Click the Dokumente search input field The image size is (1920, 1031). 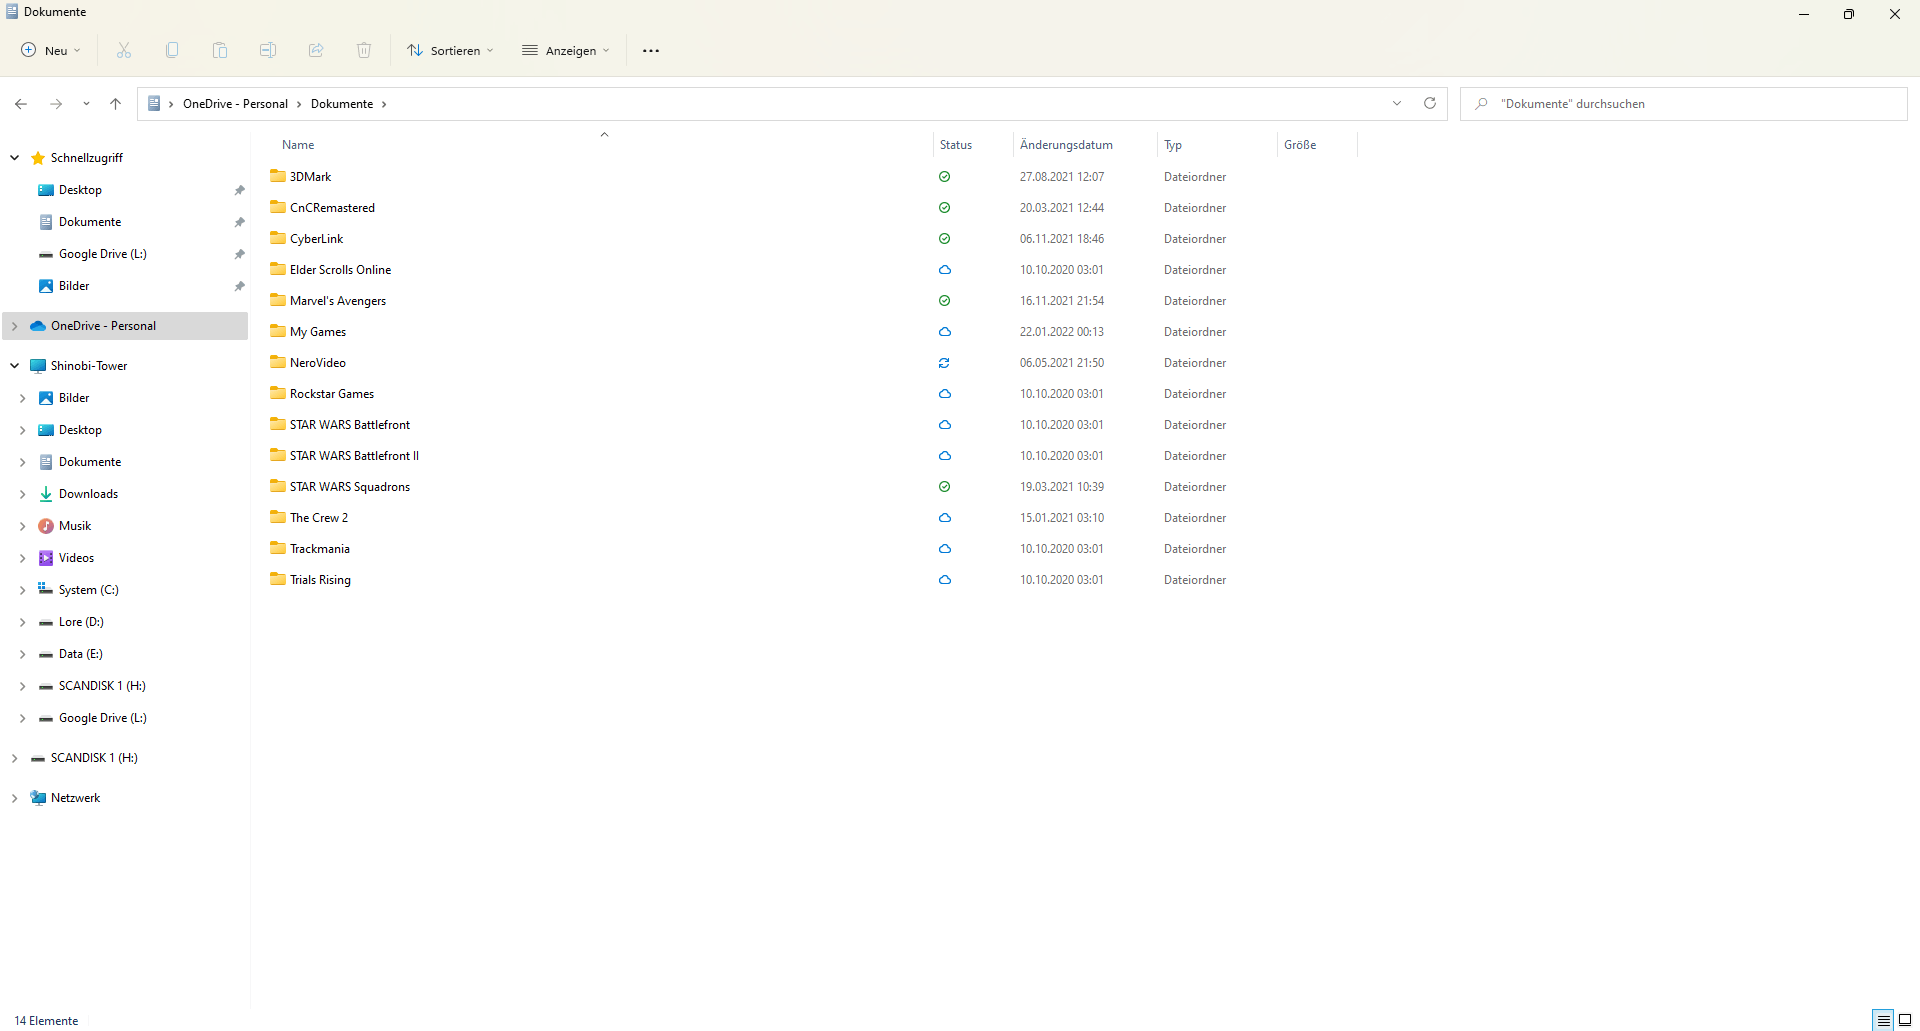(1684, 104)
